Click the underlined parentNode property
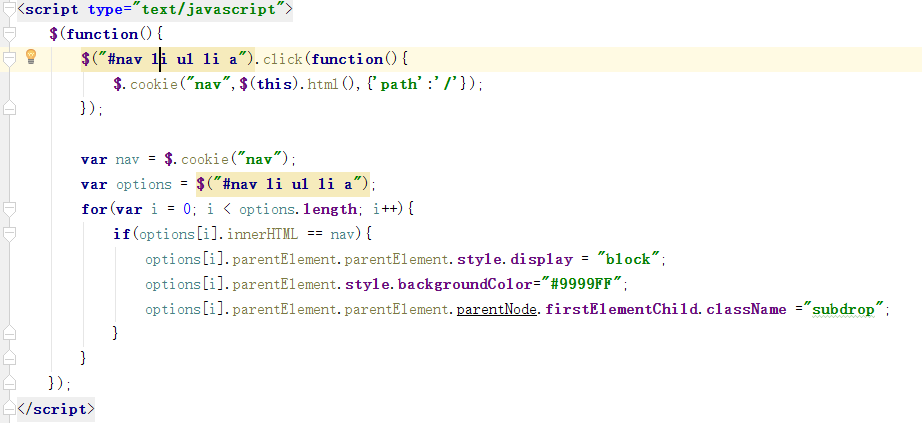This screenshot has height=423, width=922. [x=496, y=309]
